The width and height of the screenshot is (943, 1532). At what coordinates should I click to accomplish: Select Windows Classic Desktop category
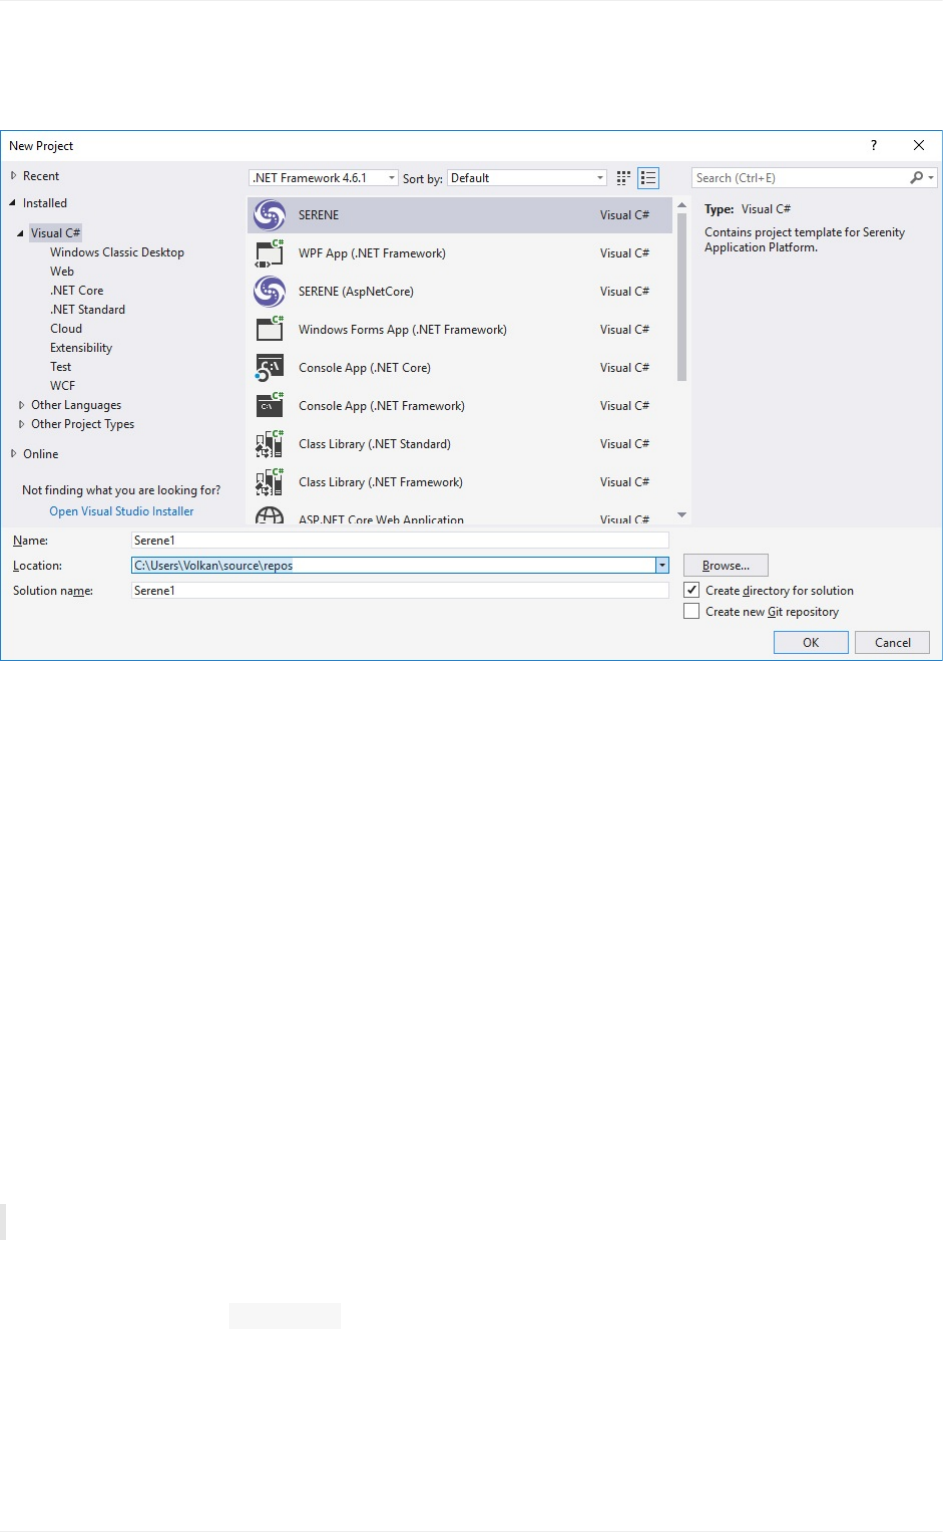pyautogui.click(x=117, y=252)
